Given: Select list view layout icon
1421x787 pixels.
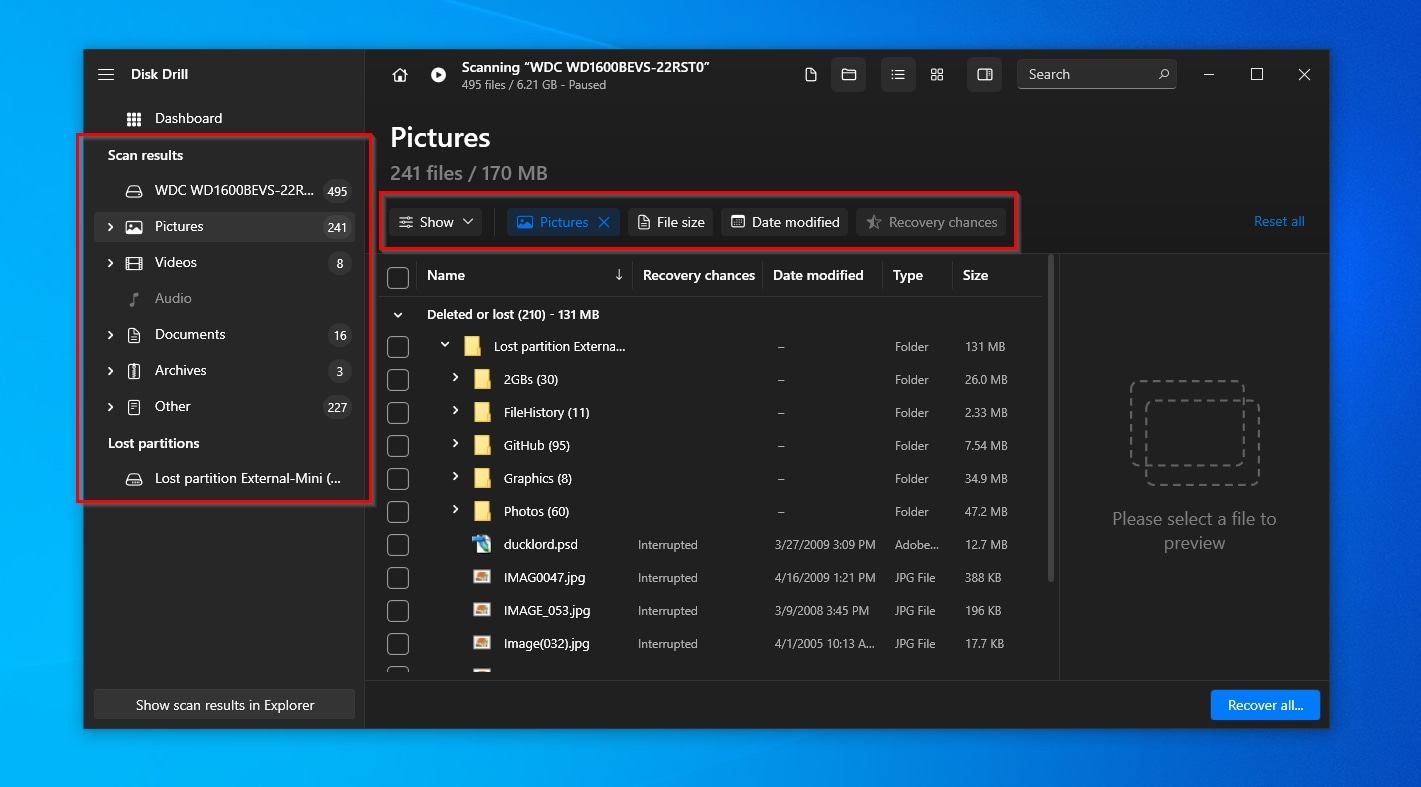Looking at the screenshot, I should click(898, 75).
